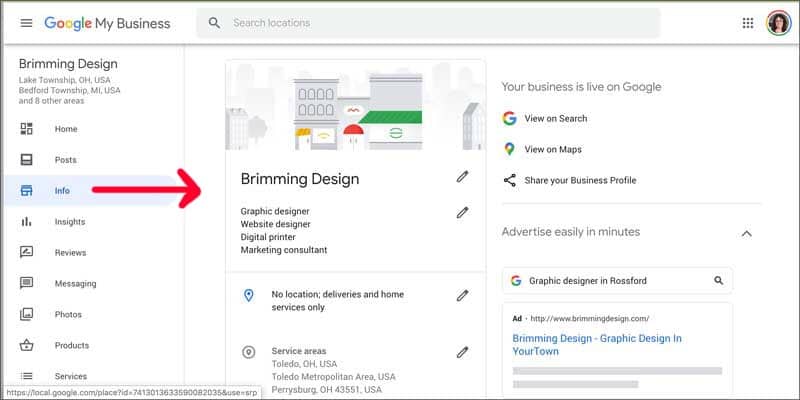Click the Posts sidebar icon
Image resolution: width=800 pixels, height=400 pixels.
(x=26, y=160)
